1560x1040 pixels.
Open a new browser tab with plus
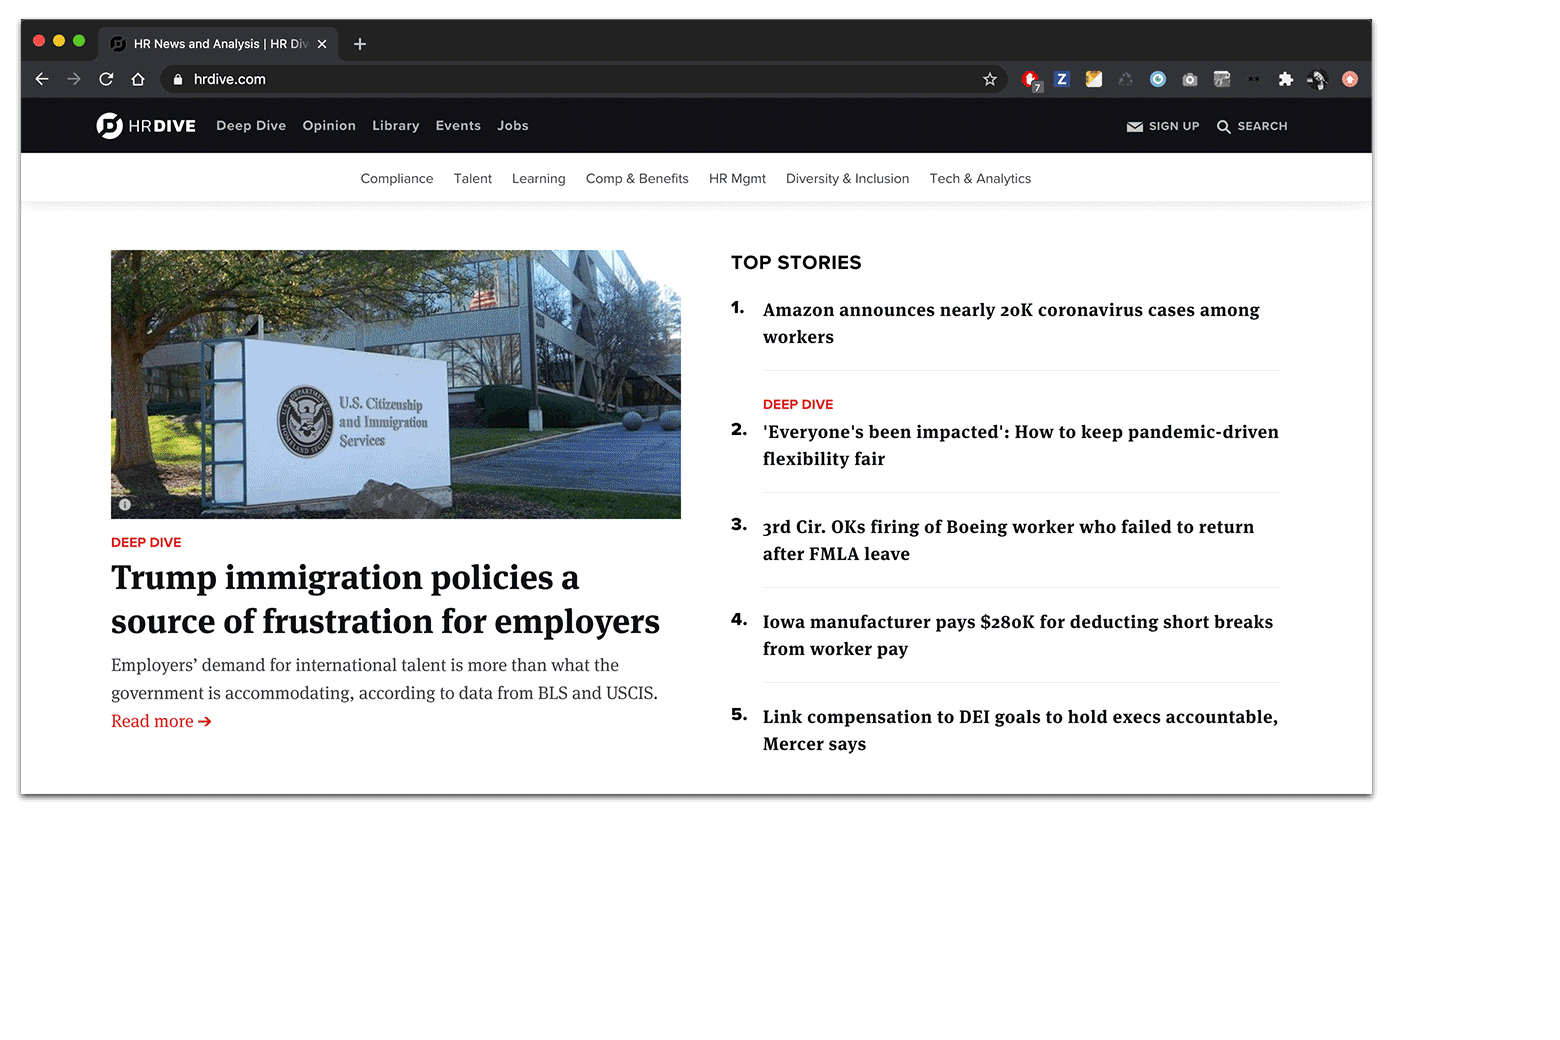point(360,44)
